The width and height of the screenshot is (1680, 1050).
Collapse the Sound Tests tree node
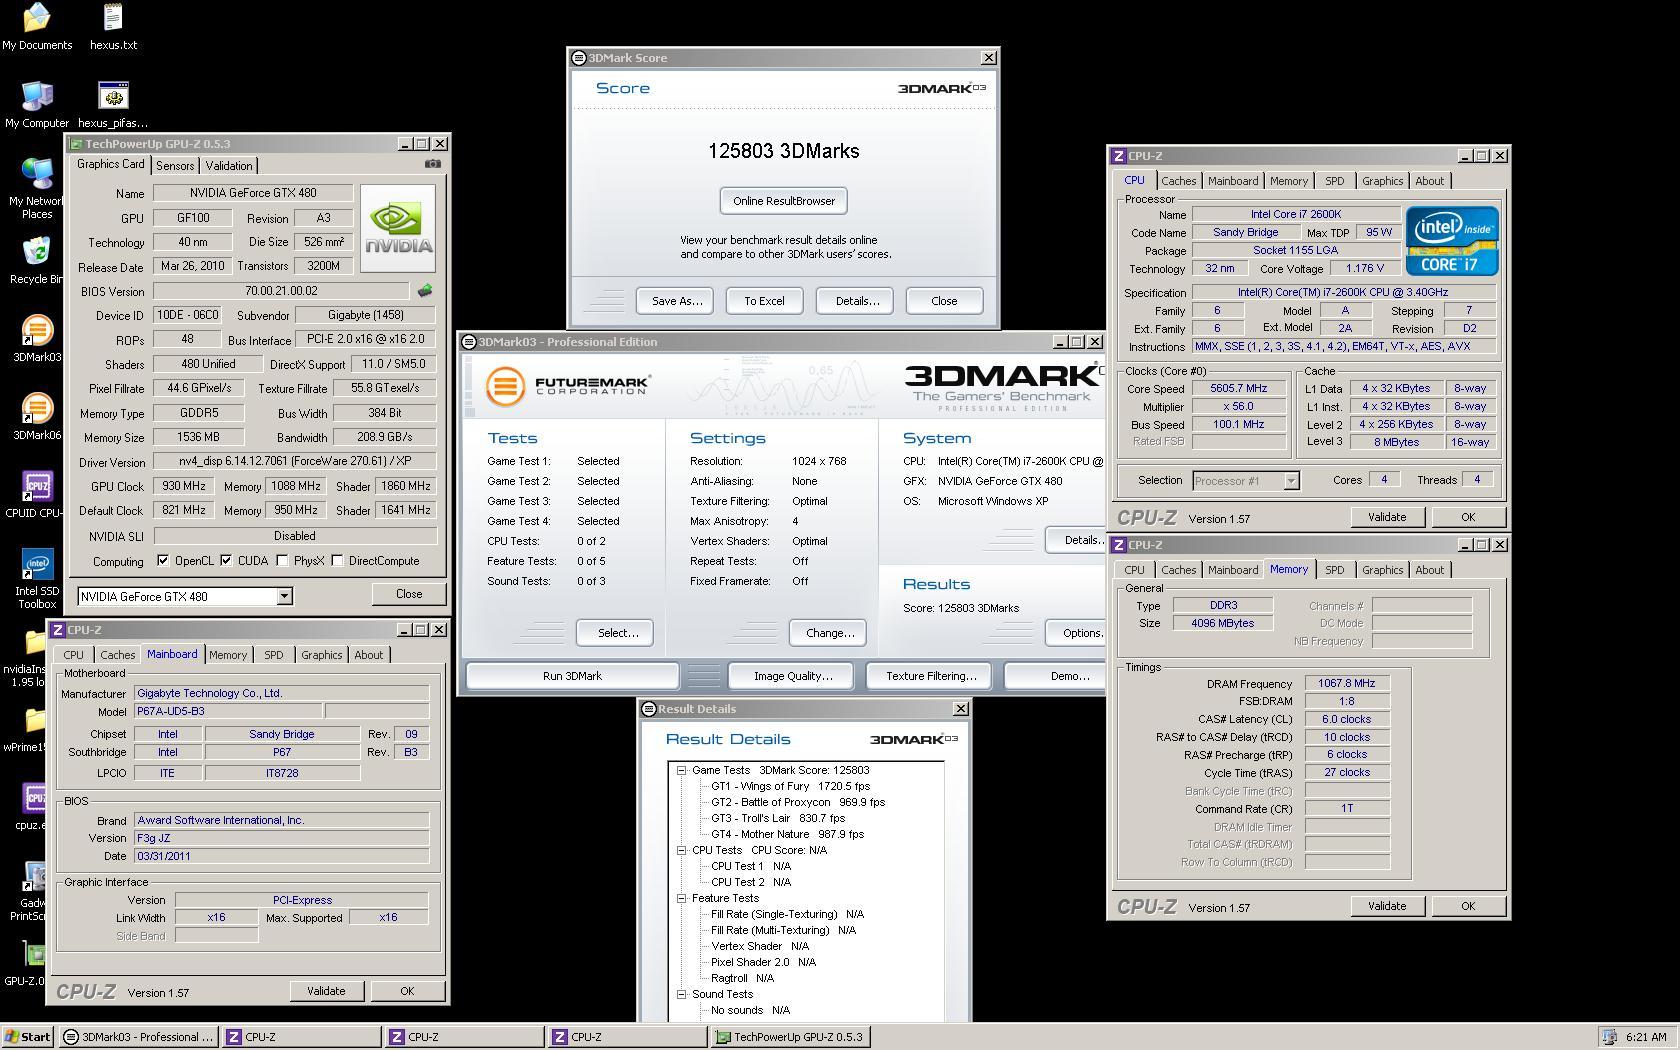[x=681, y=994]
